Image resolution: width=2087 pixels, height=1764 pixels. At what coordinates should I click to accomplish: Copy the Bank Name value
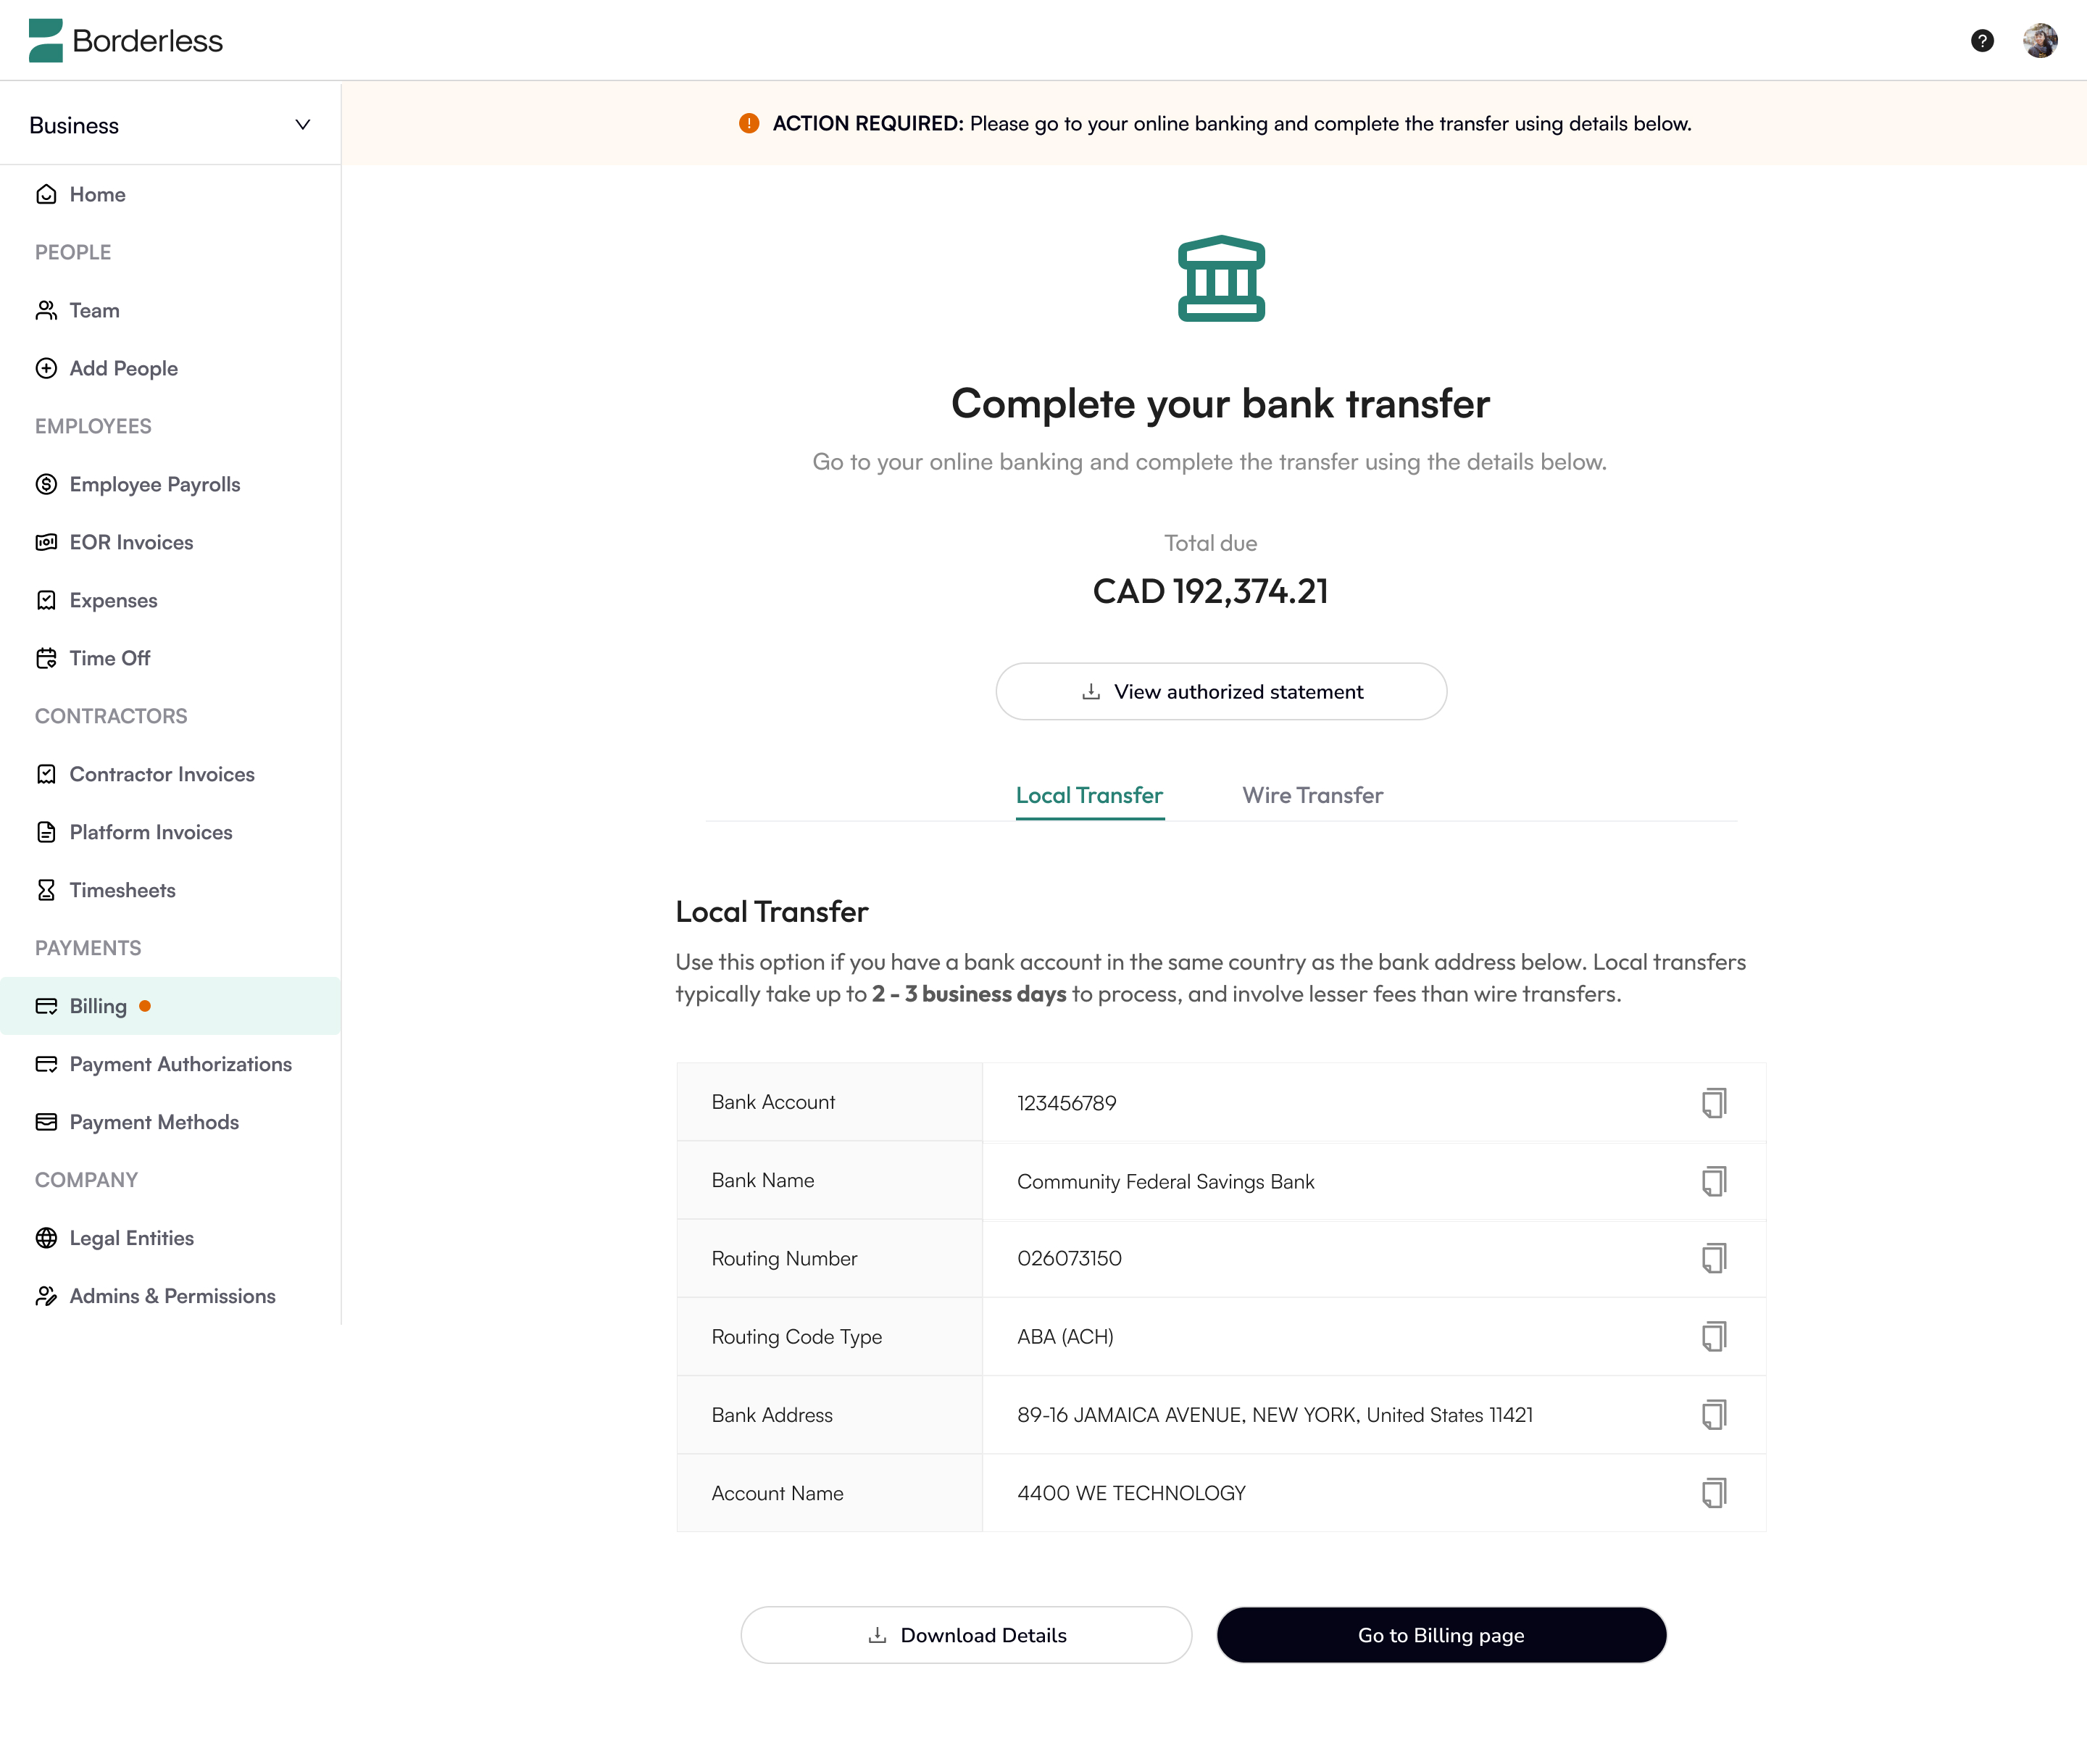(x=1714, y=1181)
